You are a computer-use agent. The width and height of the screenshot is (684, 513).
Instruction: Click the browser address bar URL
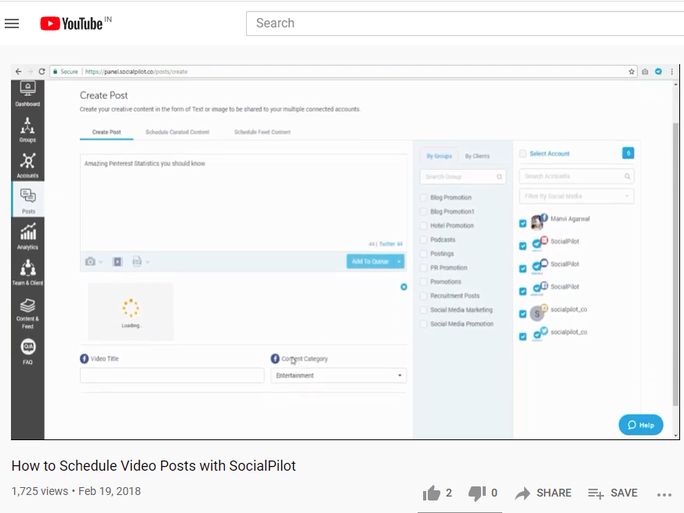136,72
